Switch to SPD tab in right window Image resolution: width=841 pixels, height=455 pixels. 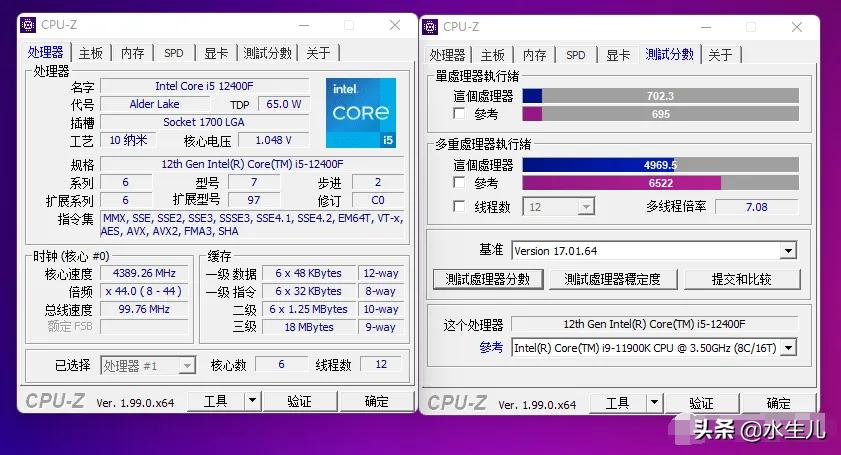click(576, 55)
